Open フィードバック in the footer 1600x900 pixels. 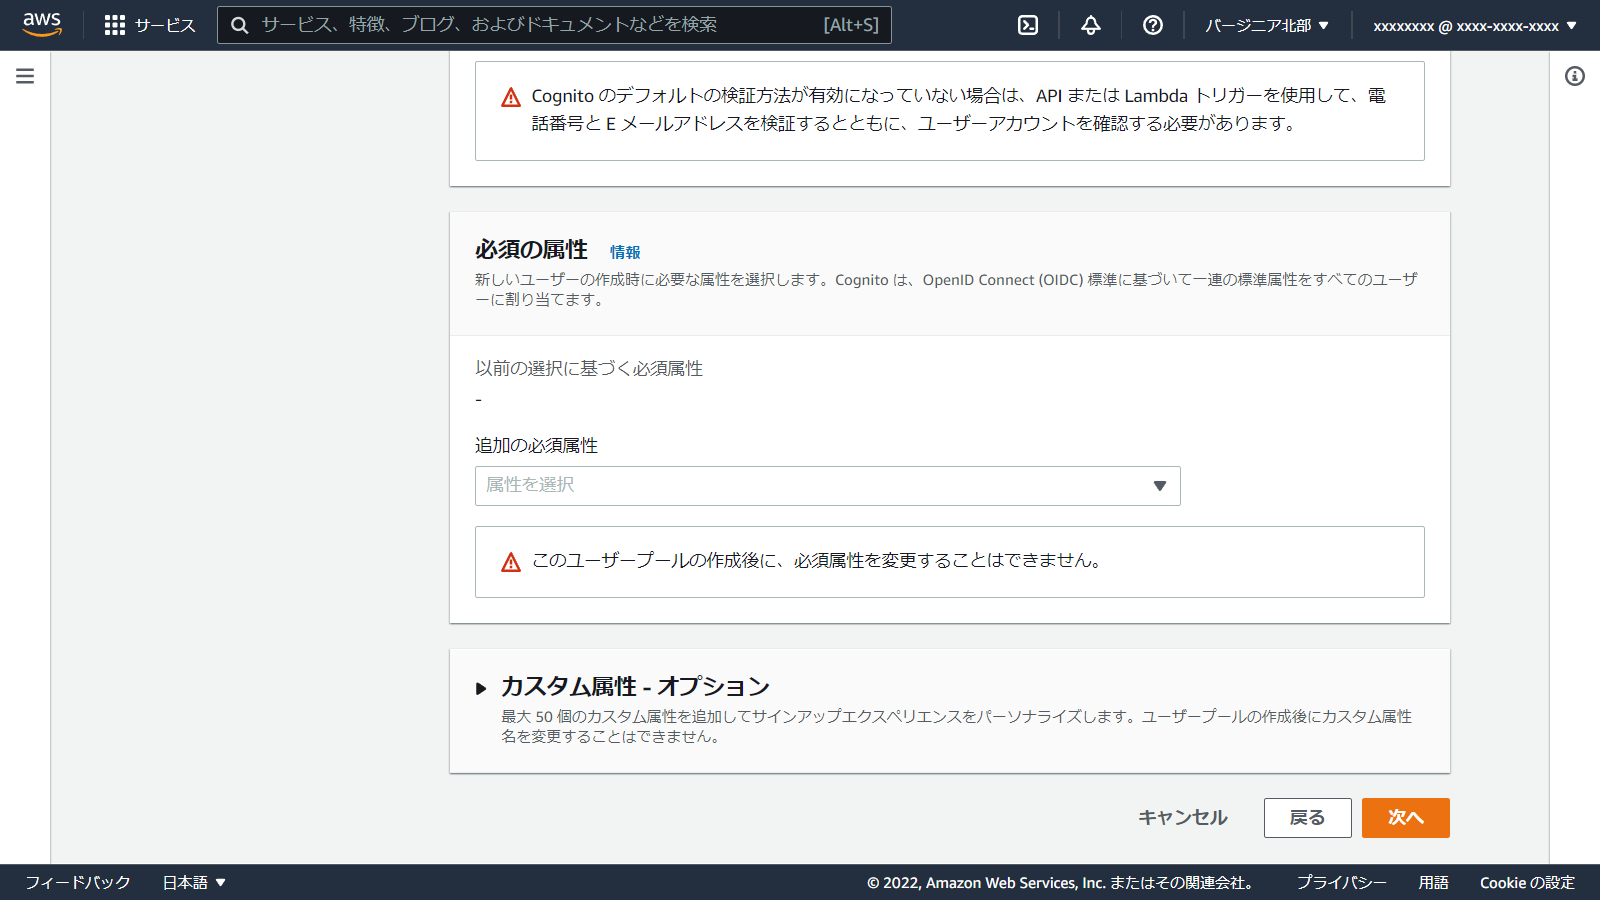[x=76, y=882]
